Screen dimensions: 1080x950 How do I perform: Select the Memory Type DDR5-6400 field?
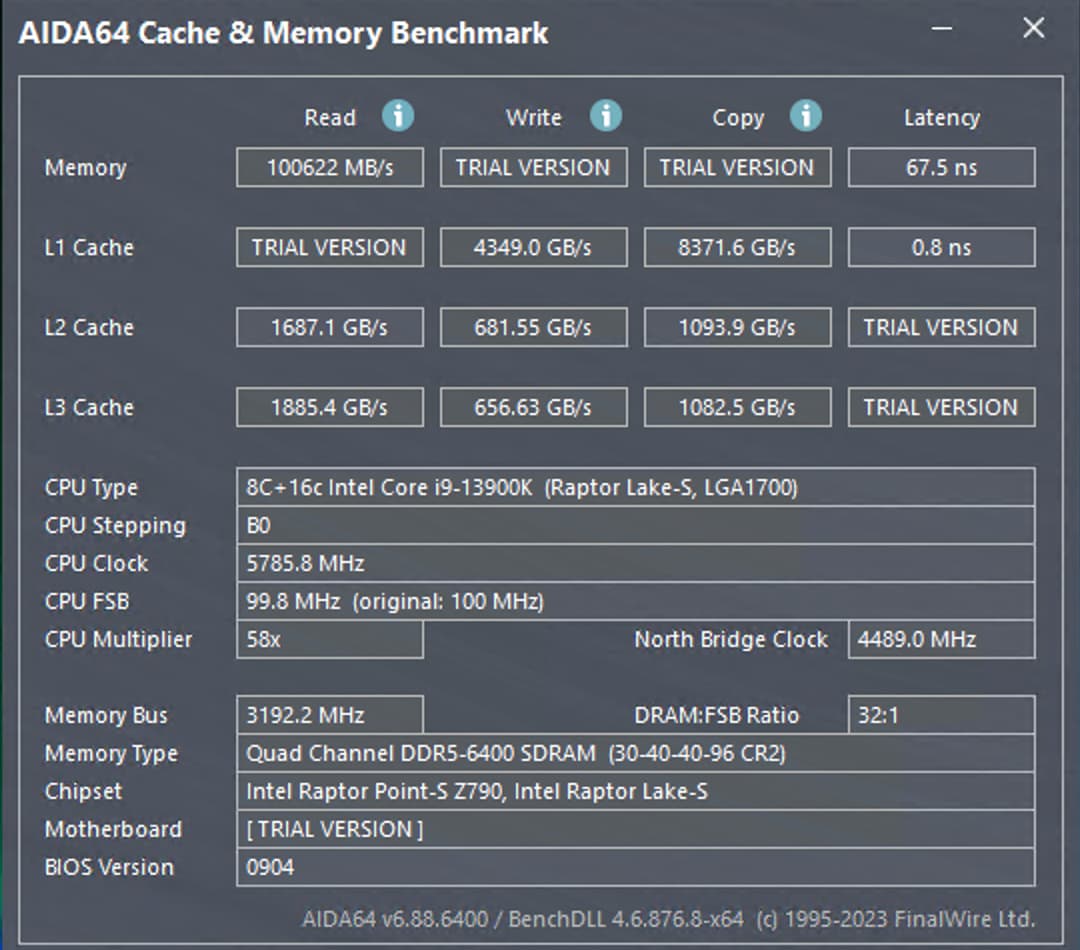635,753
